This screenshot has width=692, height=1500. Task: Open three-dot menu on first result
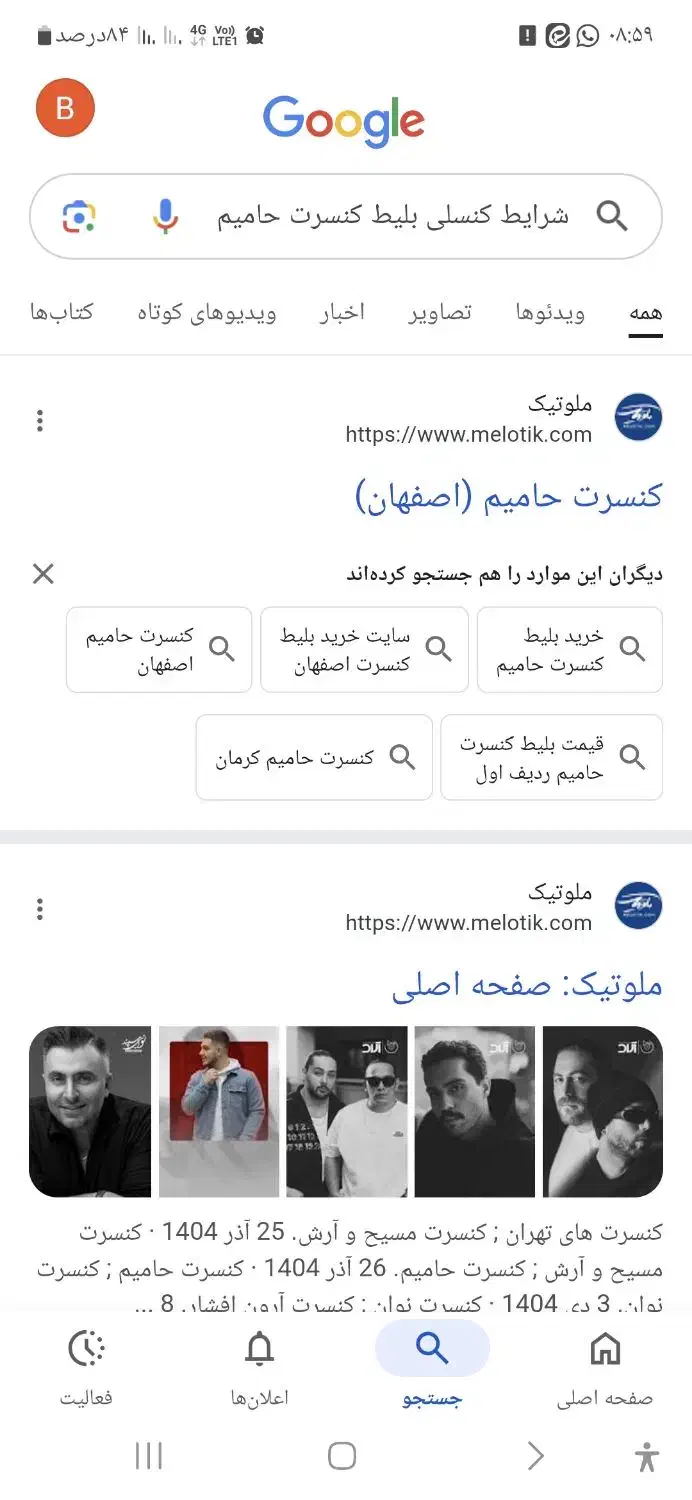(x=40, y=420)
